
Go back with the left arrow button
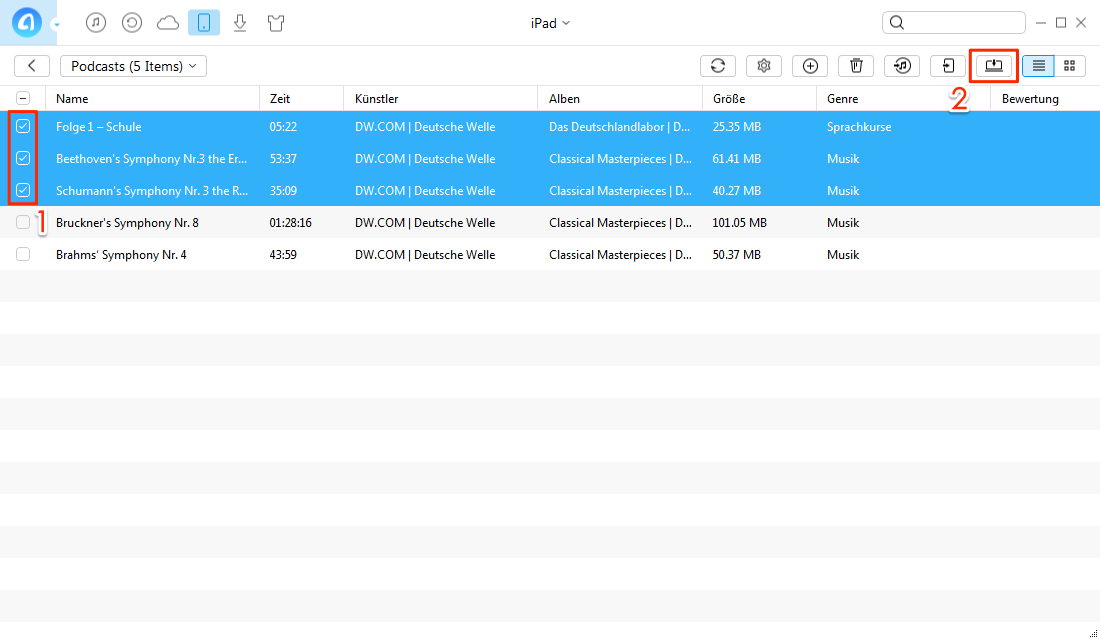click(32, 66)
